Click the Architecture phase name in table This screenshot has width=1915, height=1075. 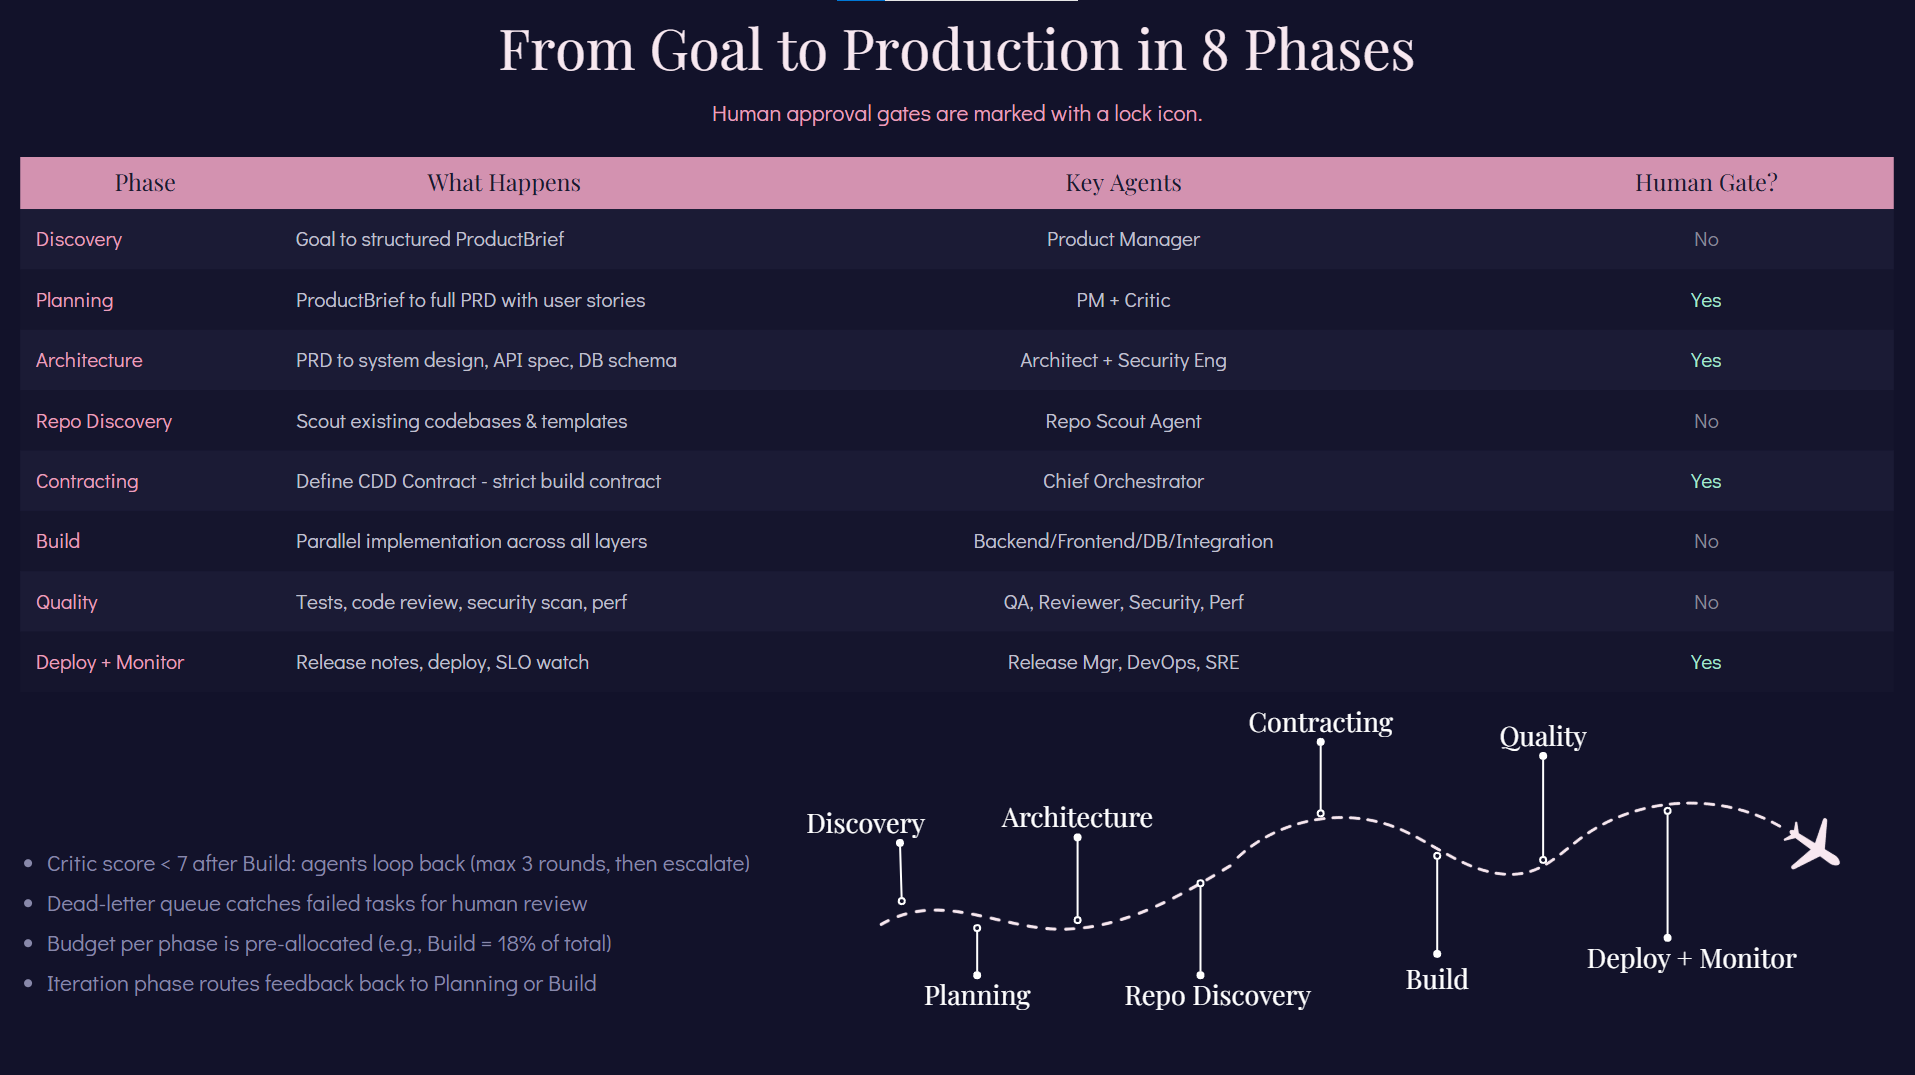click(89, 360)
